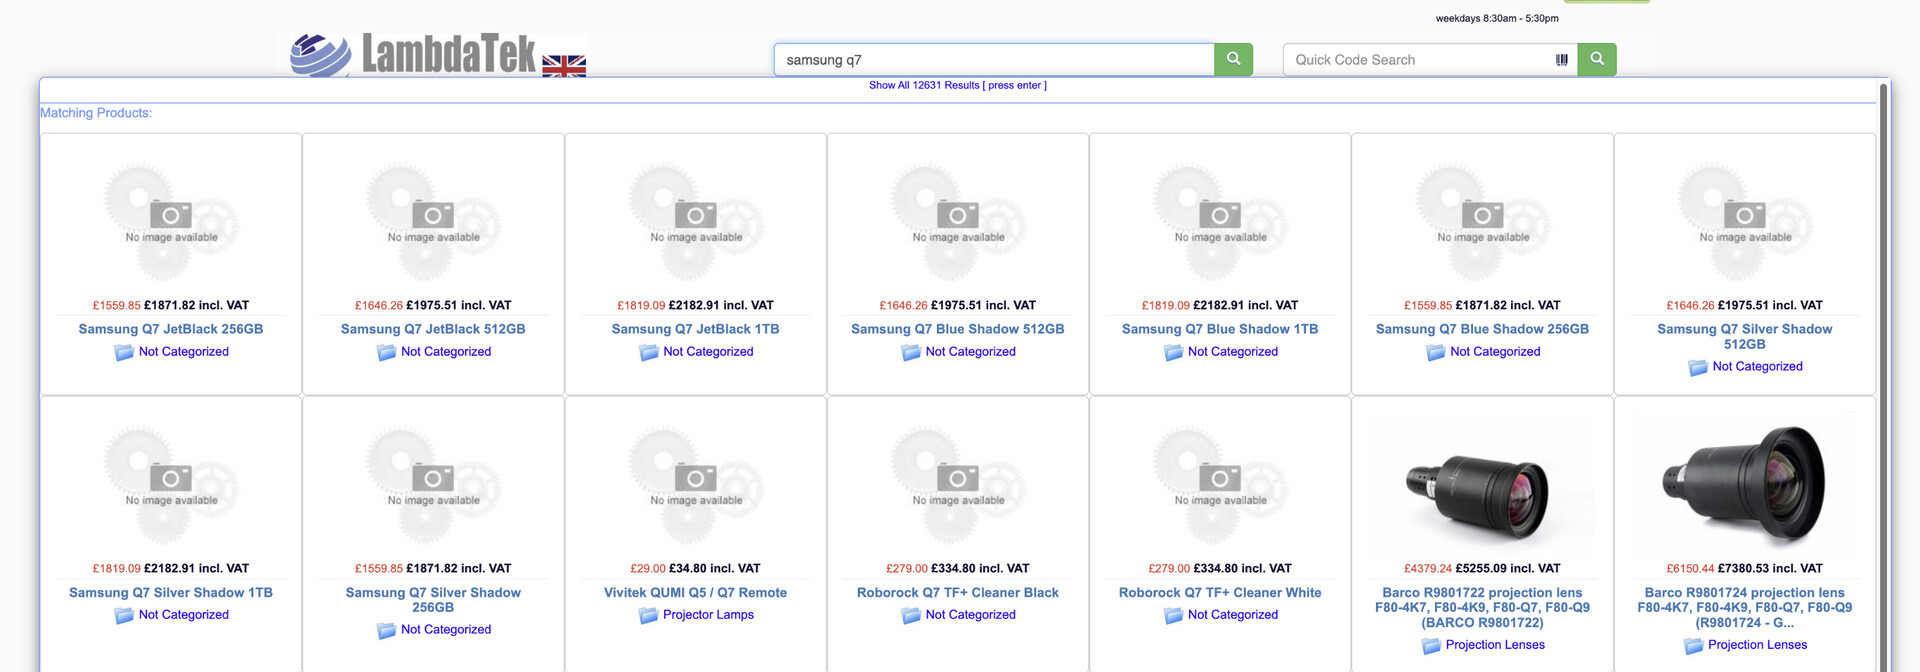
Task: Click folder icon under Roborock Q7 TF+ Cleaner Black
Action: (x=911, y=615)
